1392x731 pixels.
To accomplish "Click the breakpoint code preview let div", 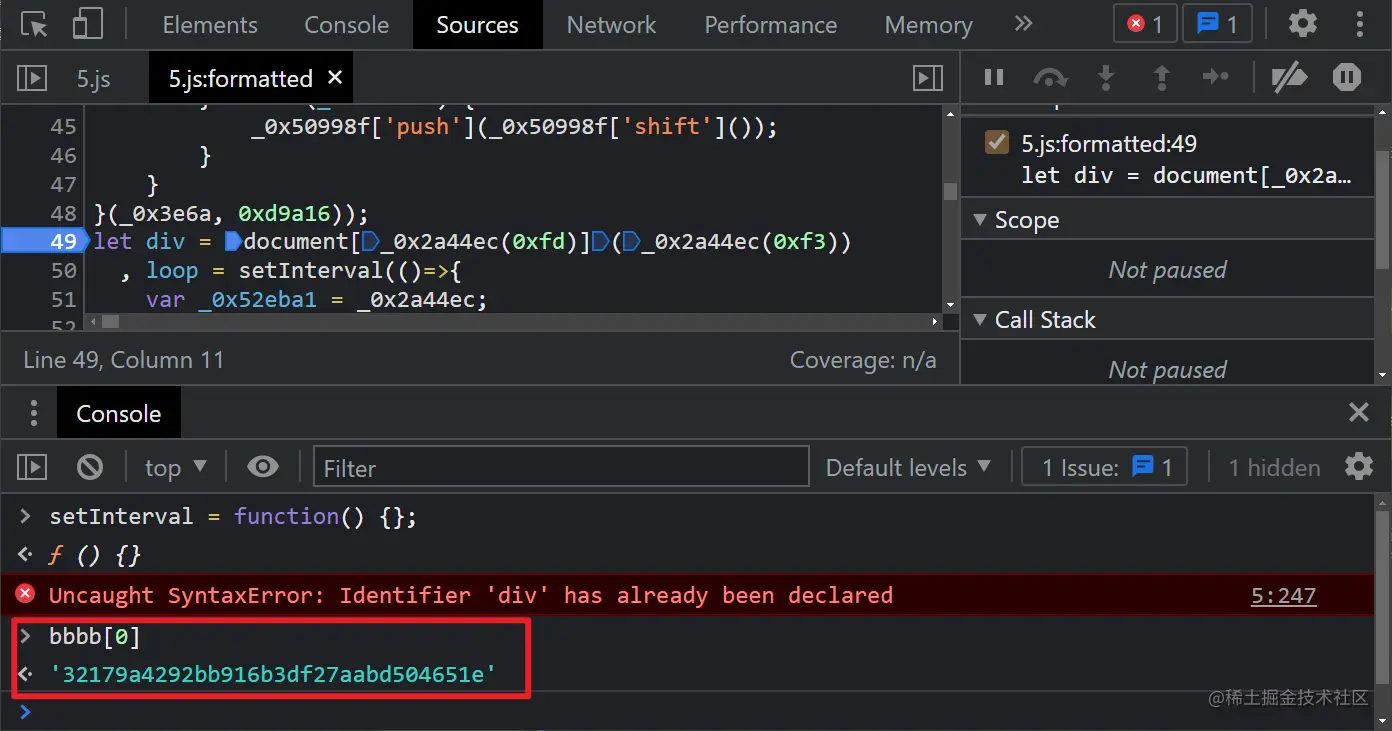I will (1186, 176).
